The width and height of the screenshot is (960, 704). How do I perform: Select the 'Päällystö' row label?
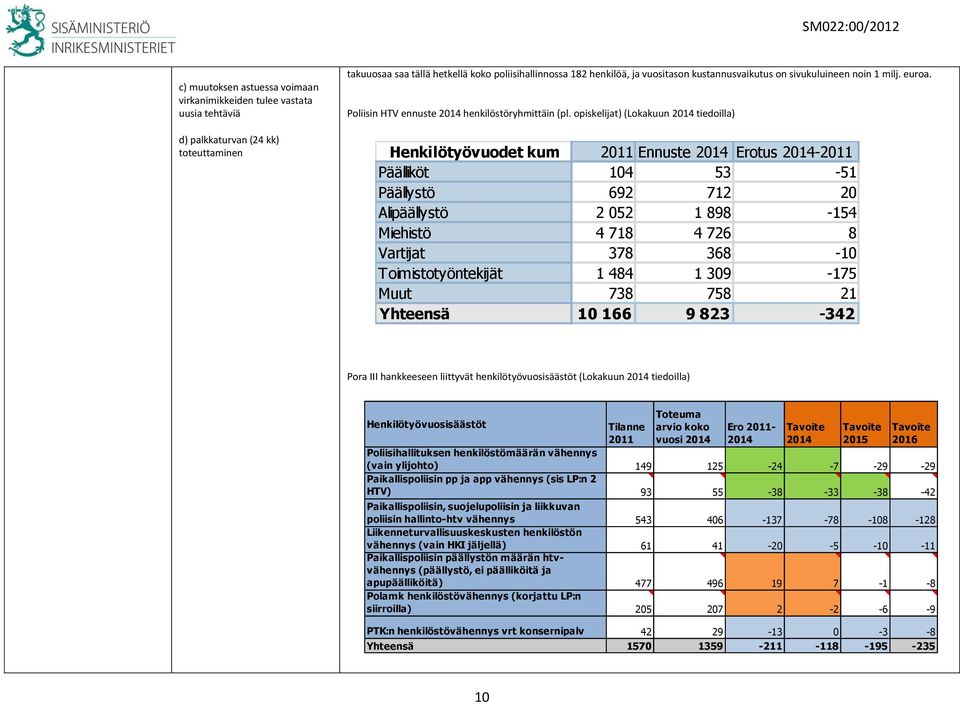pyautogui.click(x=407, y=192)
